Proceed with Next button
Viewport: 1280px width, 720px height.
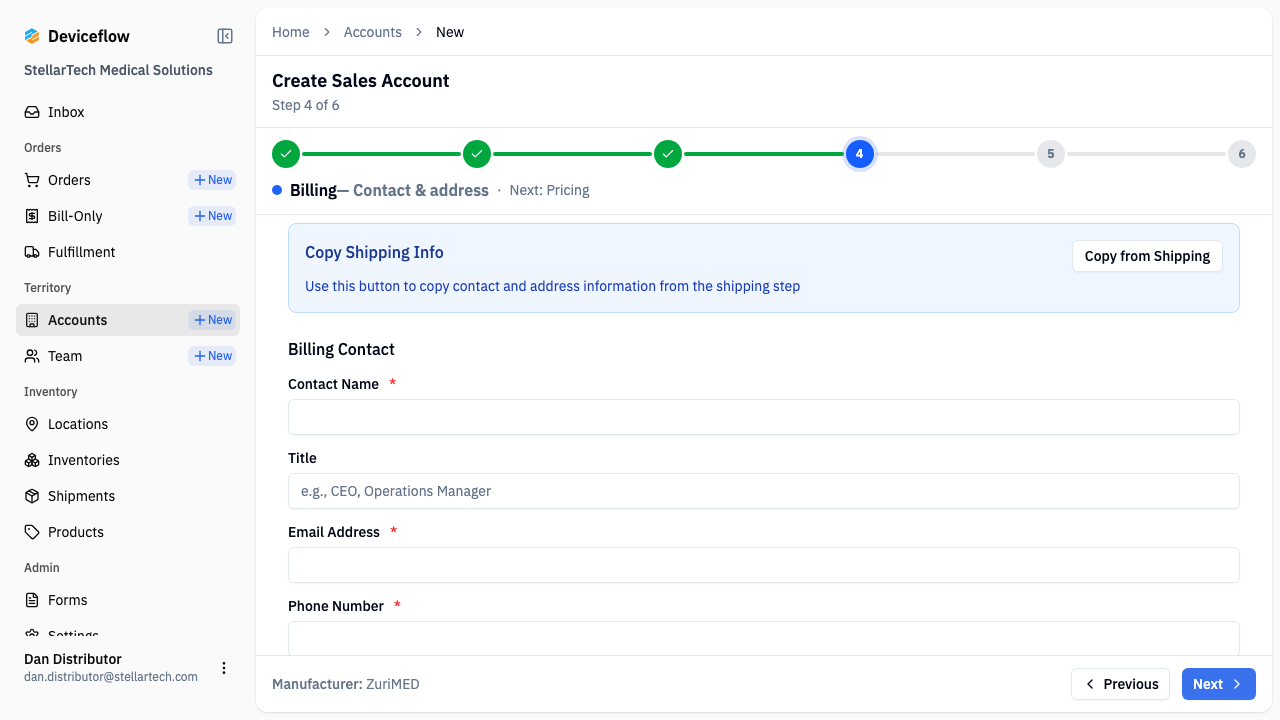click(1219, 684)
